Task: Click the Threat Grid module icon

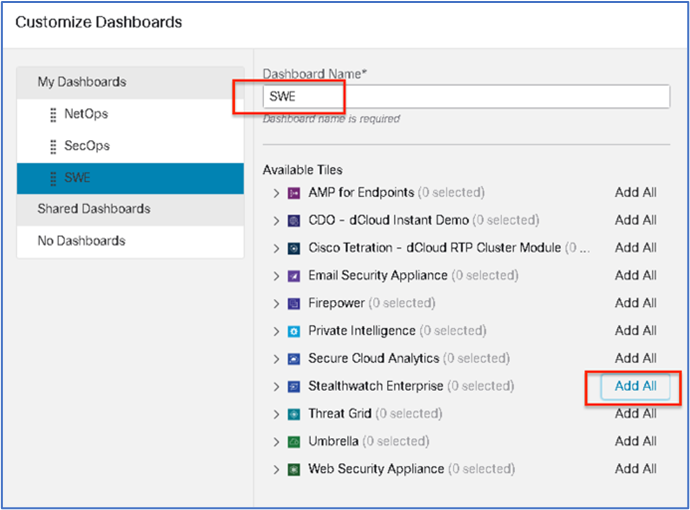Action: tap(294, 415)
